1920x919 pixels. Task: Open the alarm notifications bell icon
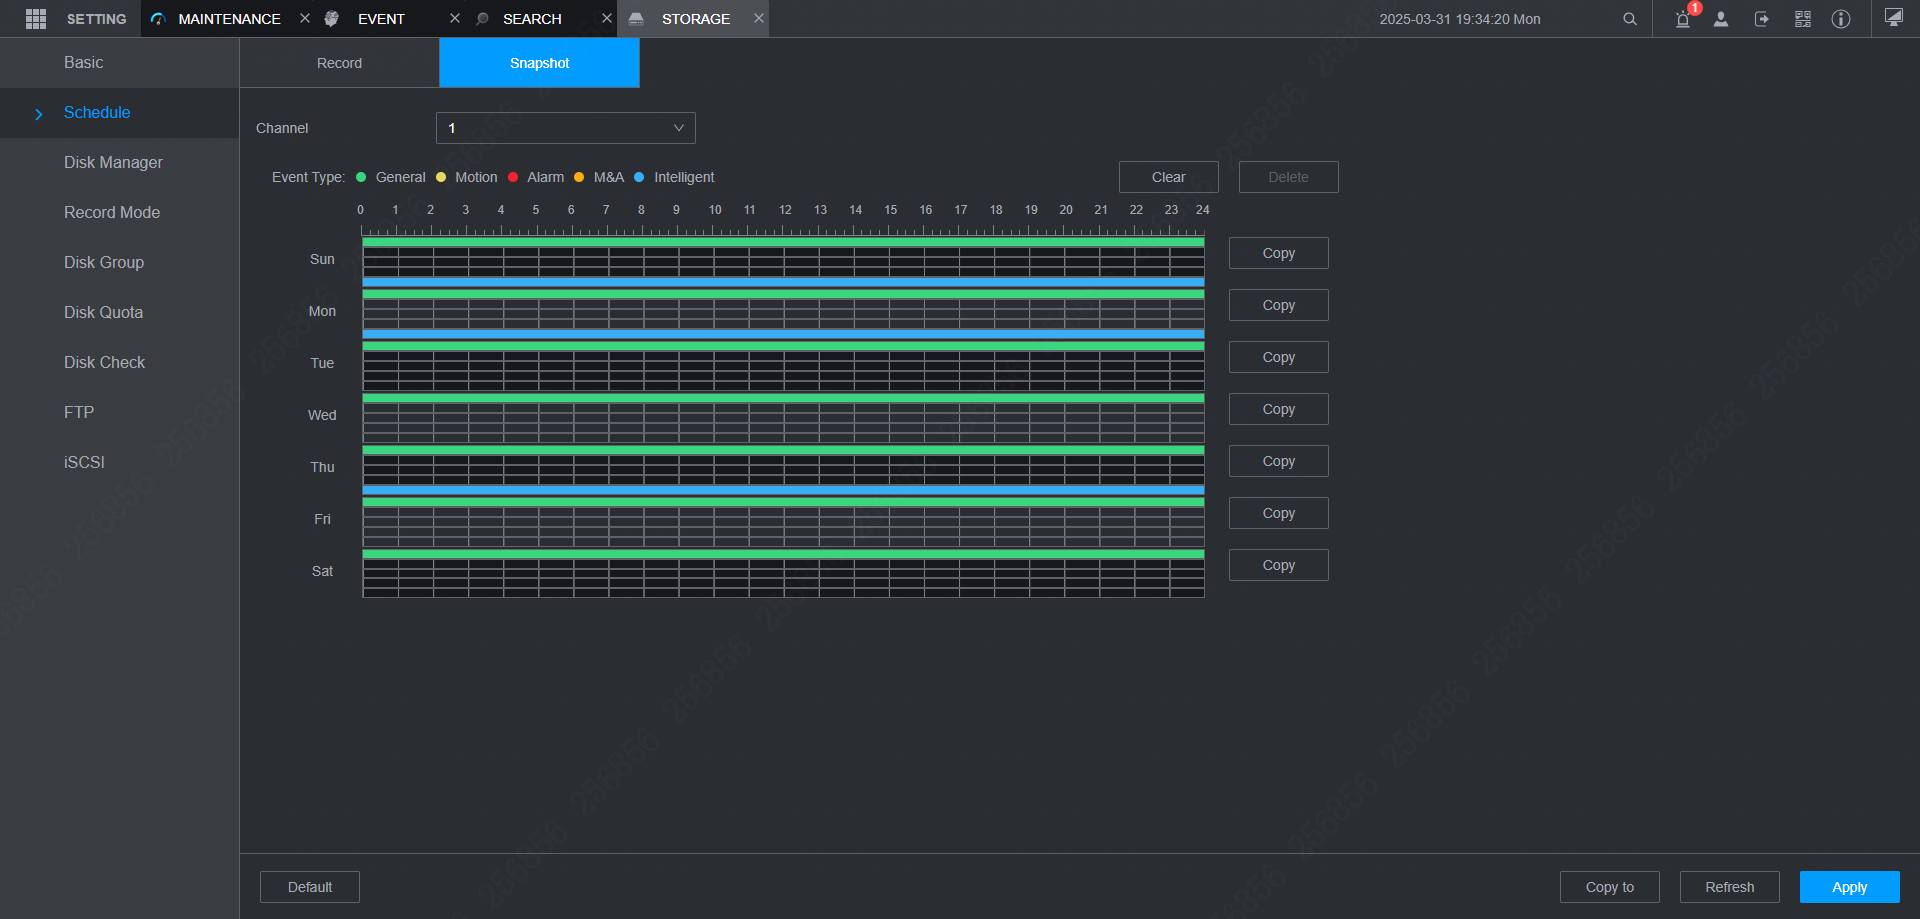[1683, 19]
